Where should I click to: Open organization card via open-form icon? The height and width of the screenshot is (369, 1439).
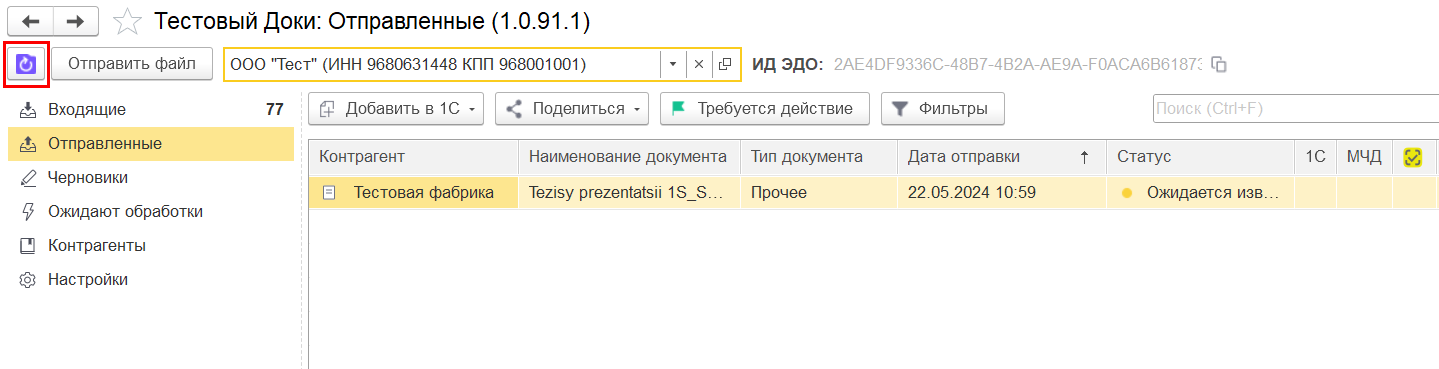(725, 64)
